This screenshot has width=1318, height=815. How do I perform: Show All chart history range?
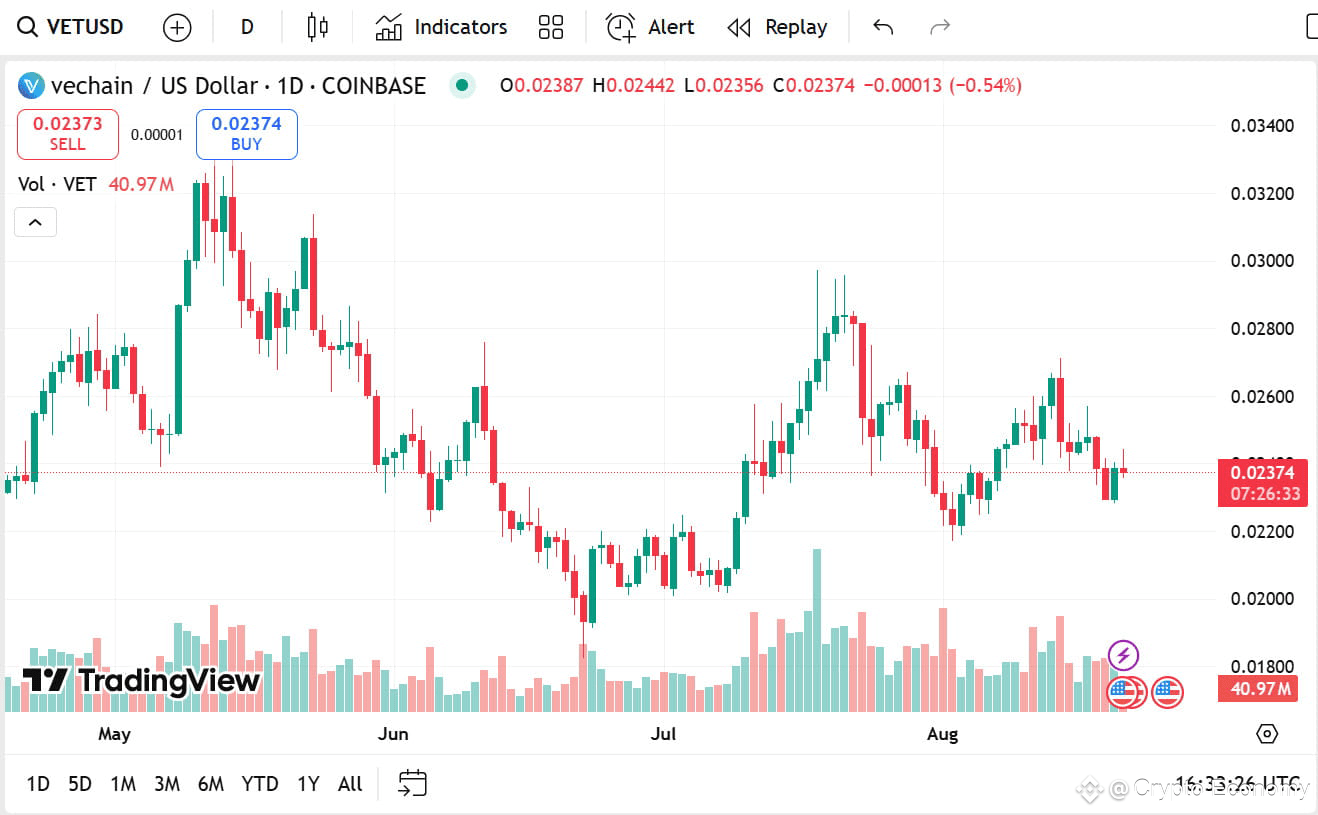[x=350, y=784]
